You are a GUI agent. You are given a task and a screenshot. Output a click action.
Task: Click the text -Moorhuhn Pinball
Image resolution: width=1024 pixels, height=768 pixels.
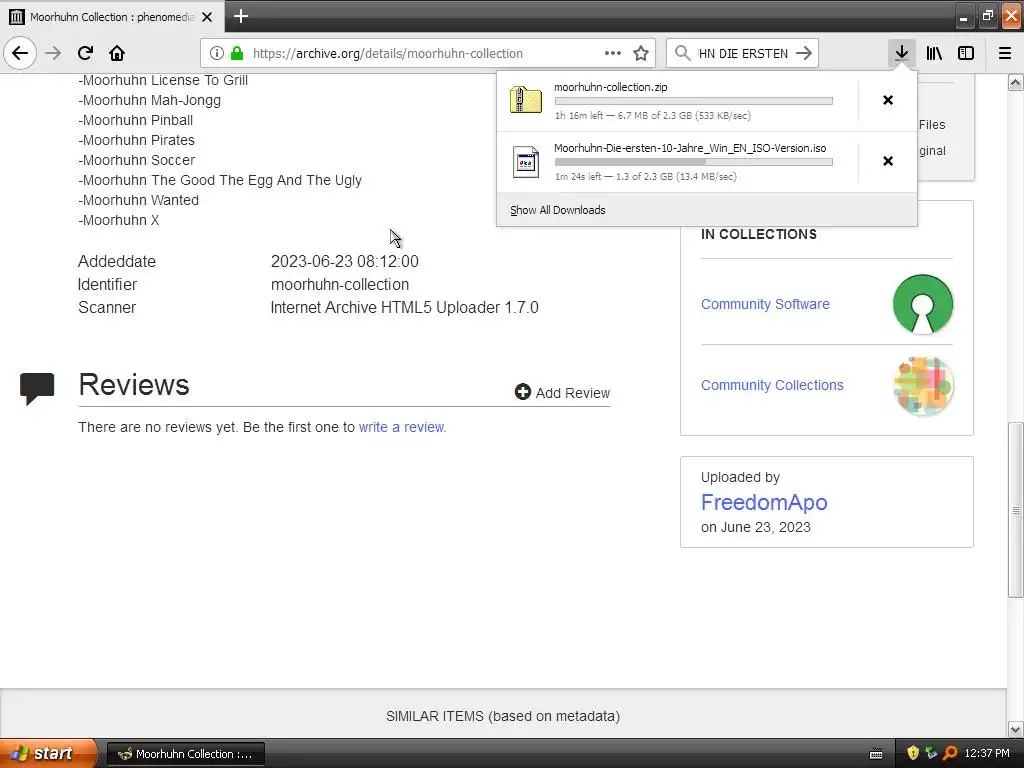coord(136,120)
